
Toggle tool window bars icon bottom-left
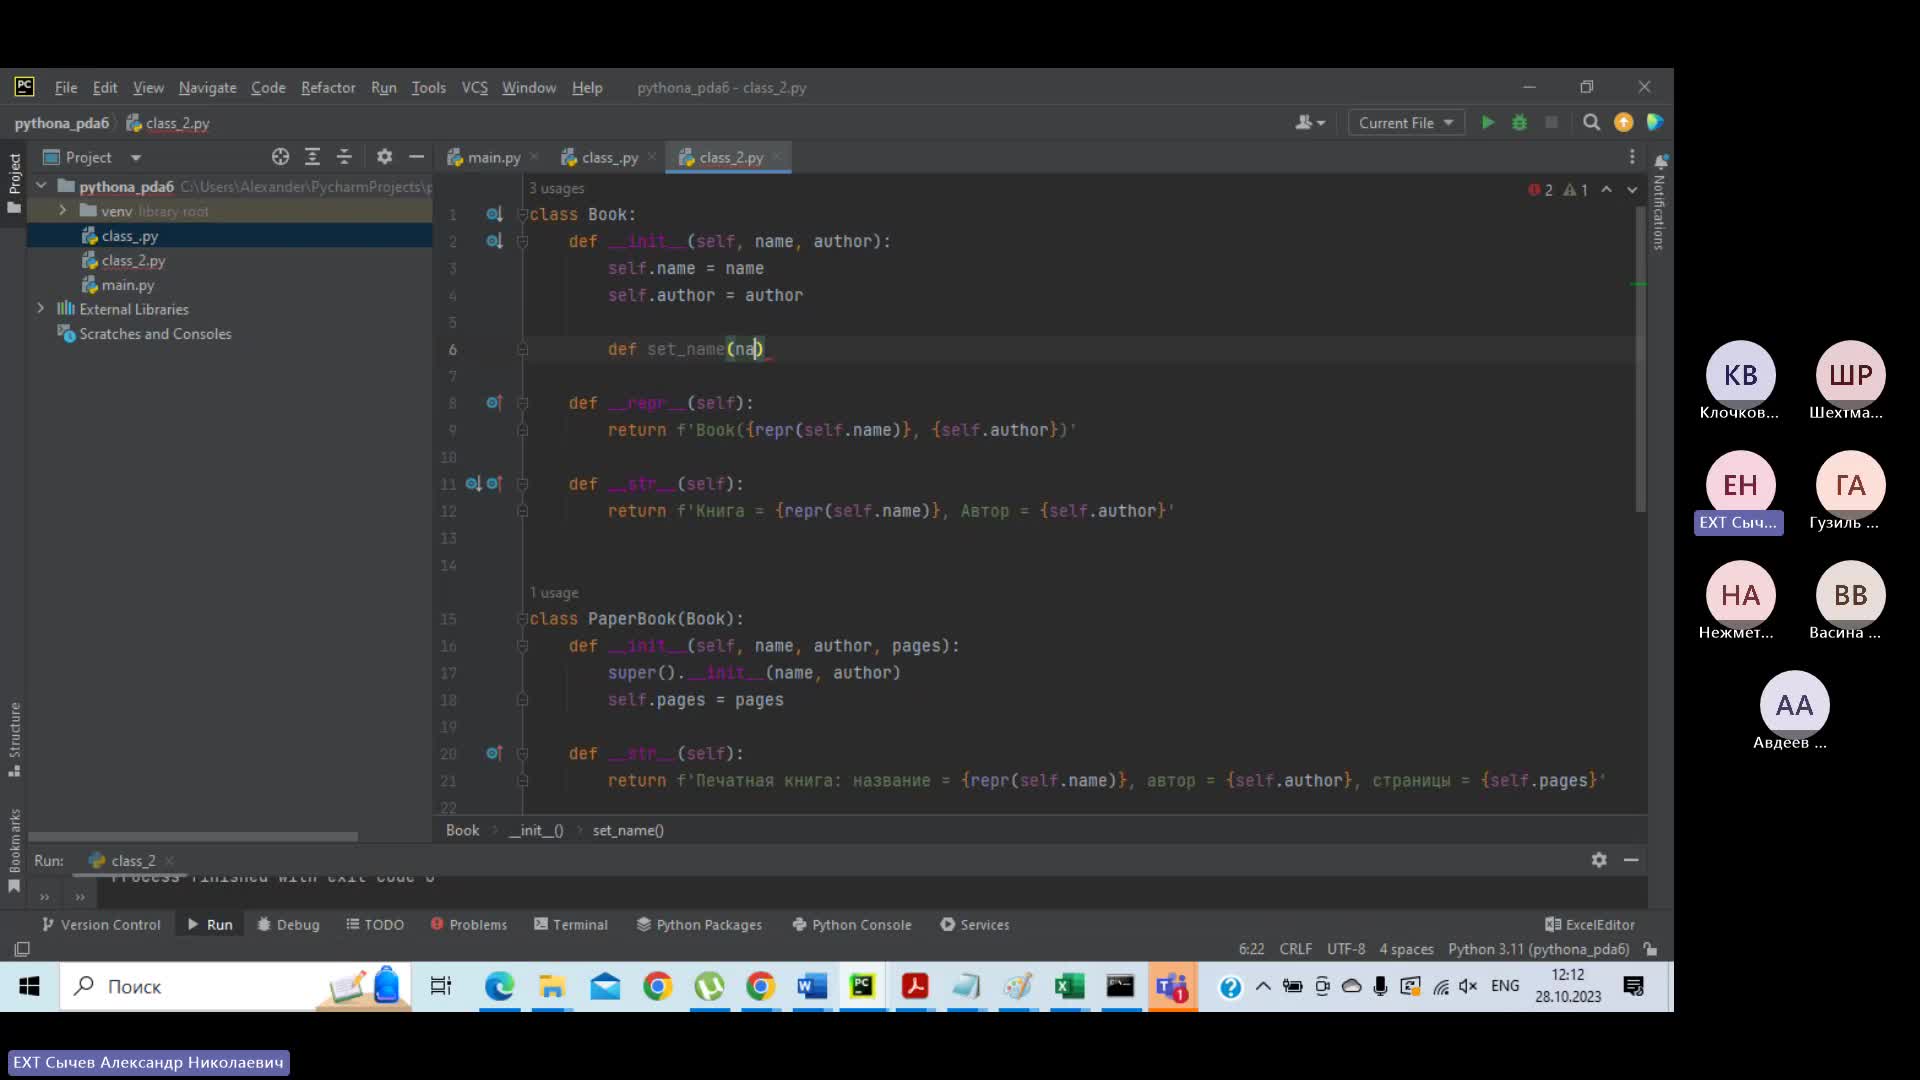[22, 949]
